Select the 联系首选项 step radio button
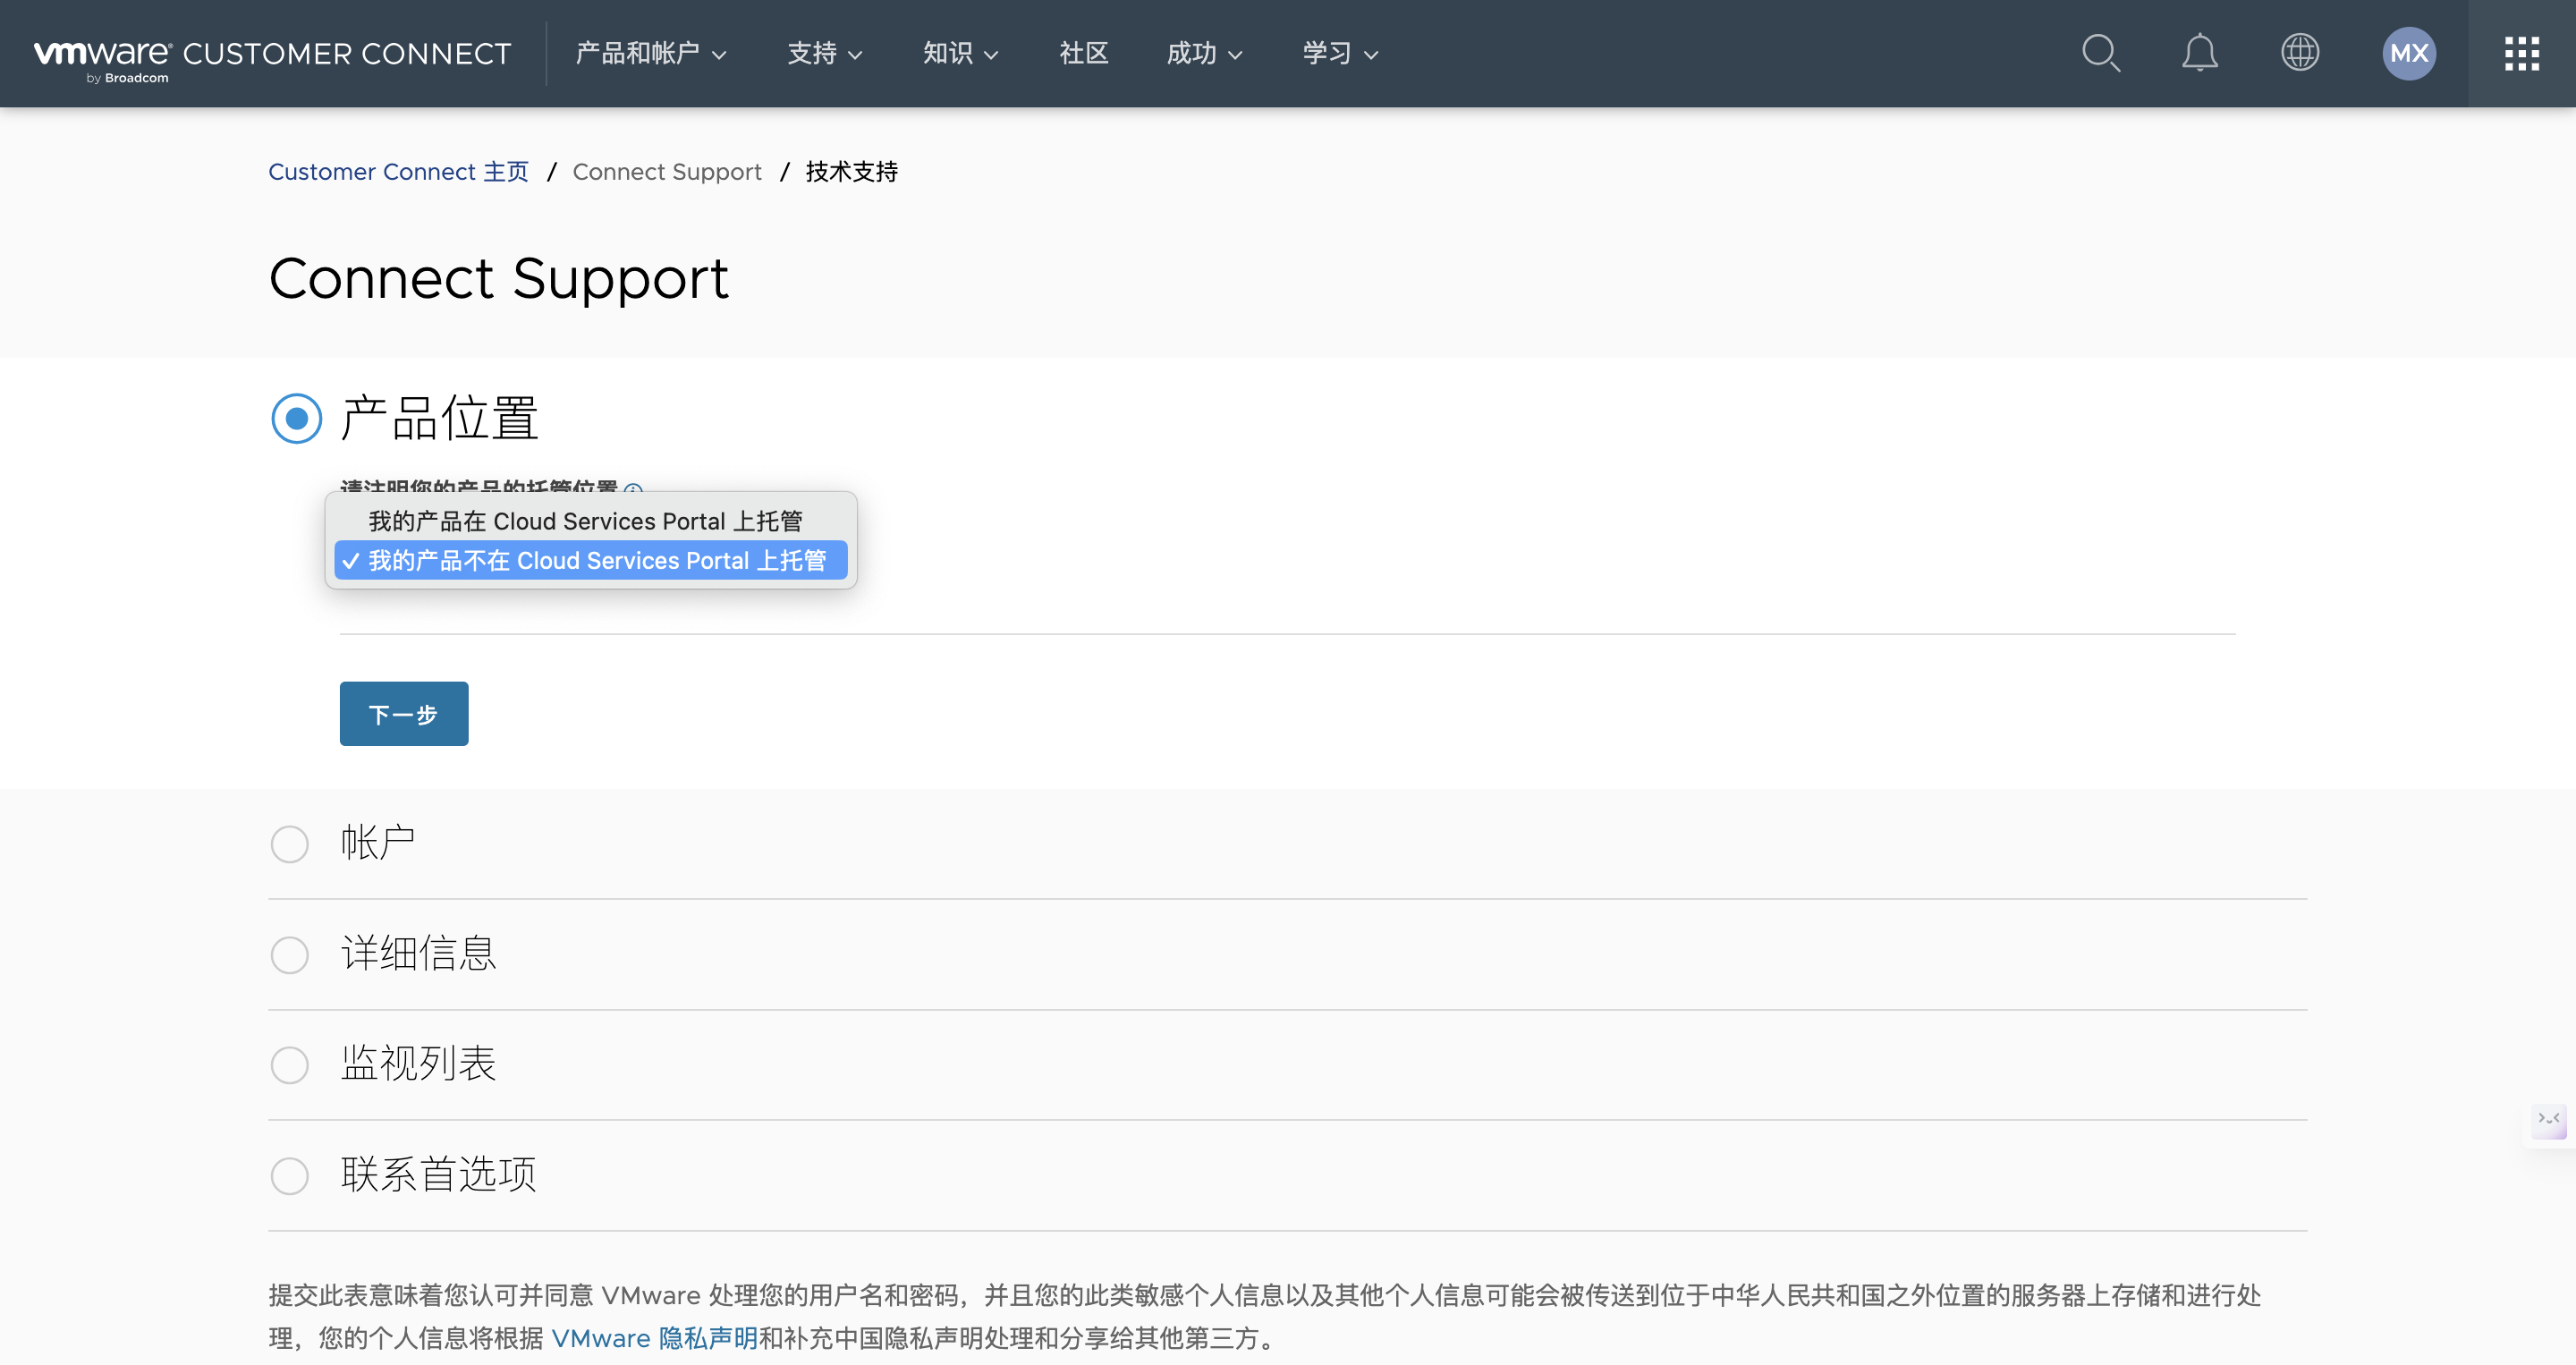 289,1175
